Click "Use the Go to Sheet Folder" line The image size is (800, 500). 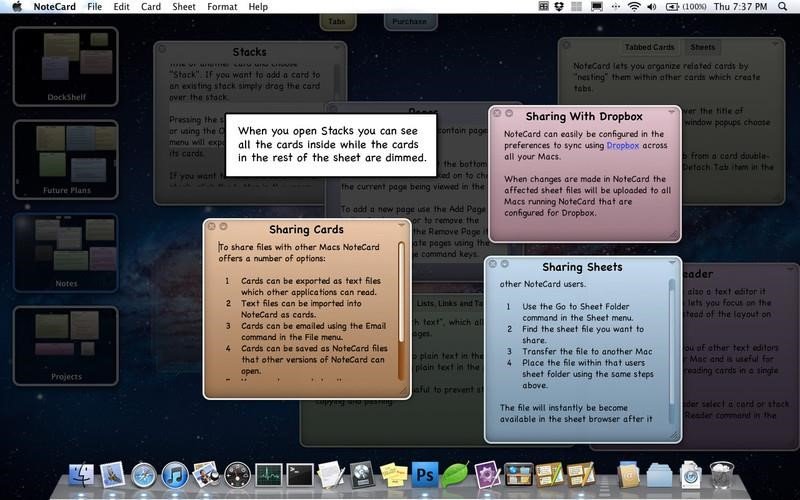(576, 306)
